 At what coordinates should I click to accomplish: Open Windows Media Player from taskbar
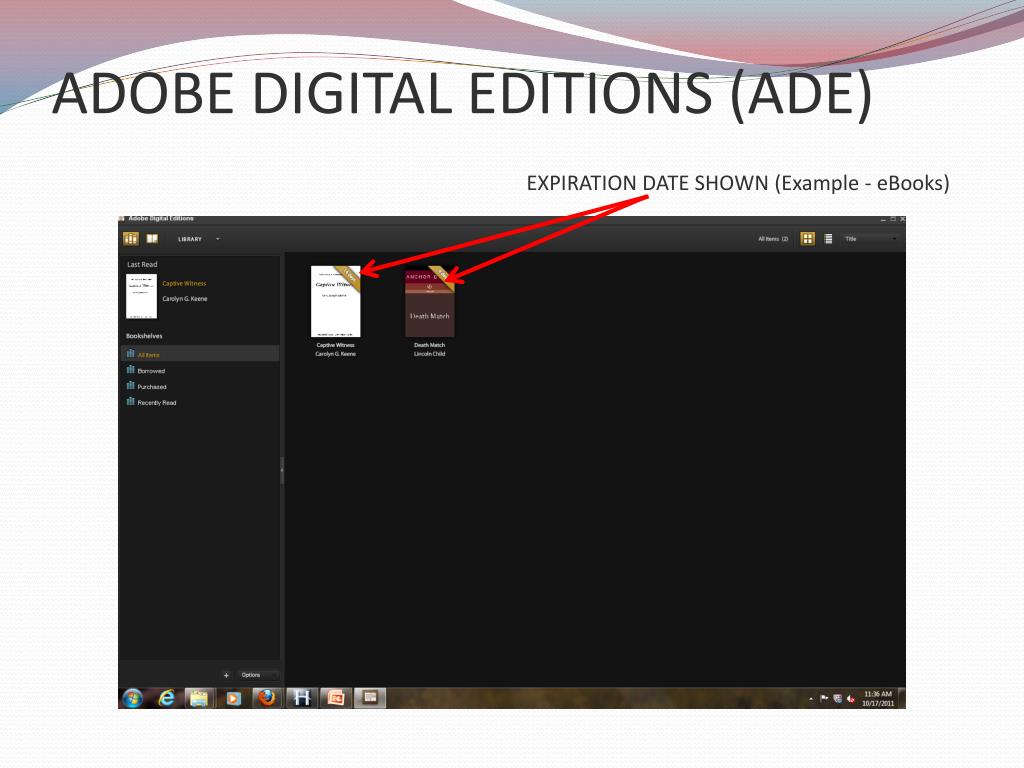click(x=233, y=698)
